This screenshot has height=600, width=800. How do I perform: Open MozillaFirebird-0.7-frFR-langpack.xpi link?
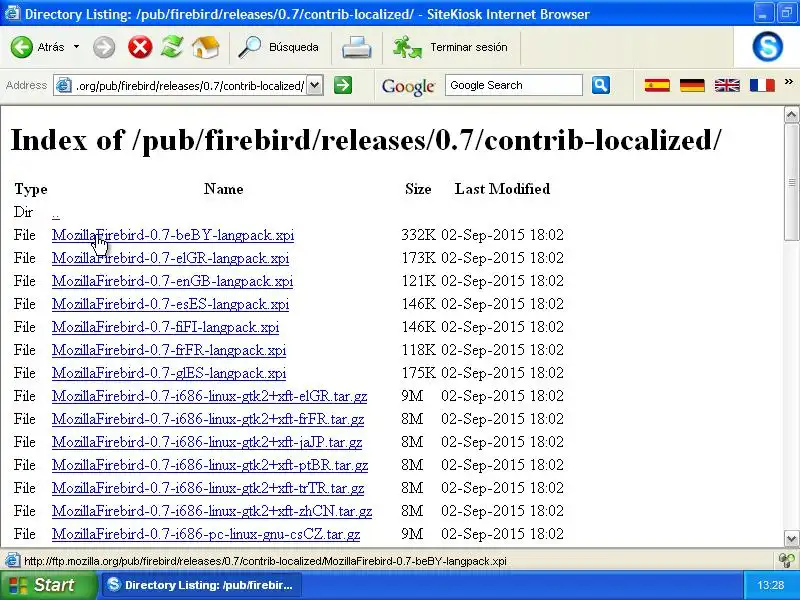click(x=169, y=350)
